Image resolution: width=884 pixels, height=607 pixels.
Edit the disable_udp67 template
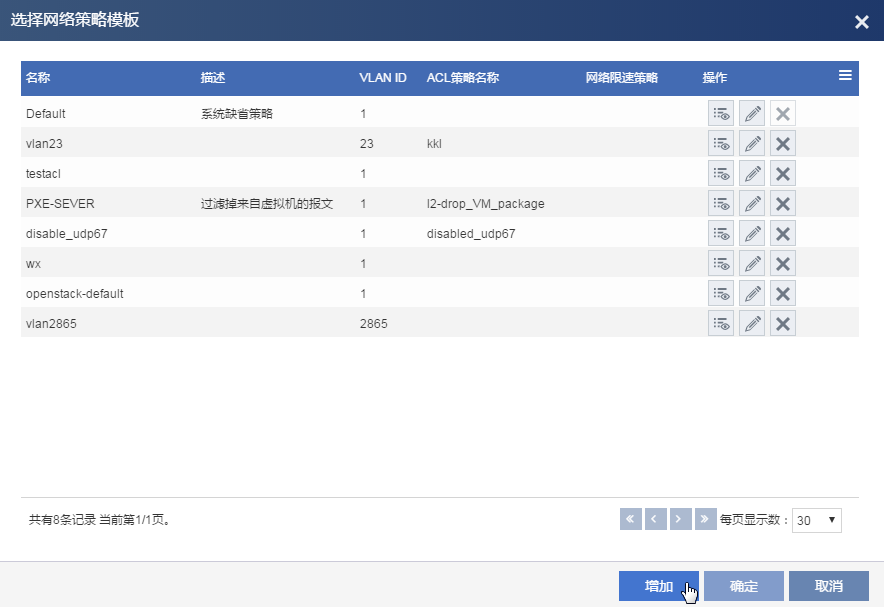(x=752, y=234)
